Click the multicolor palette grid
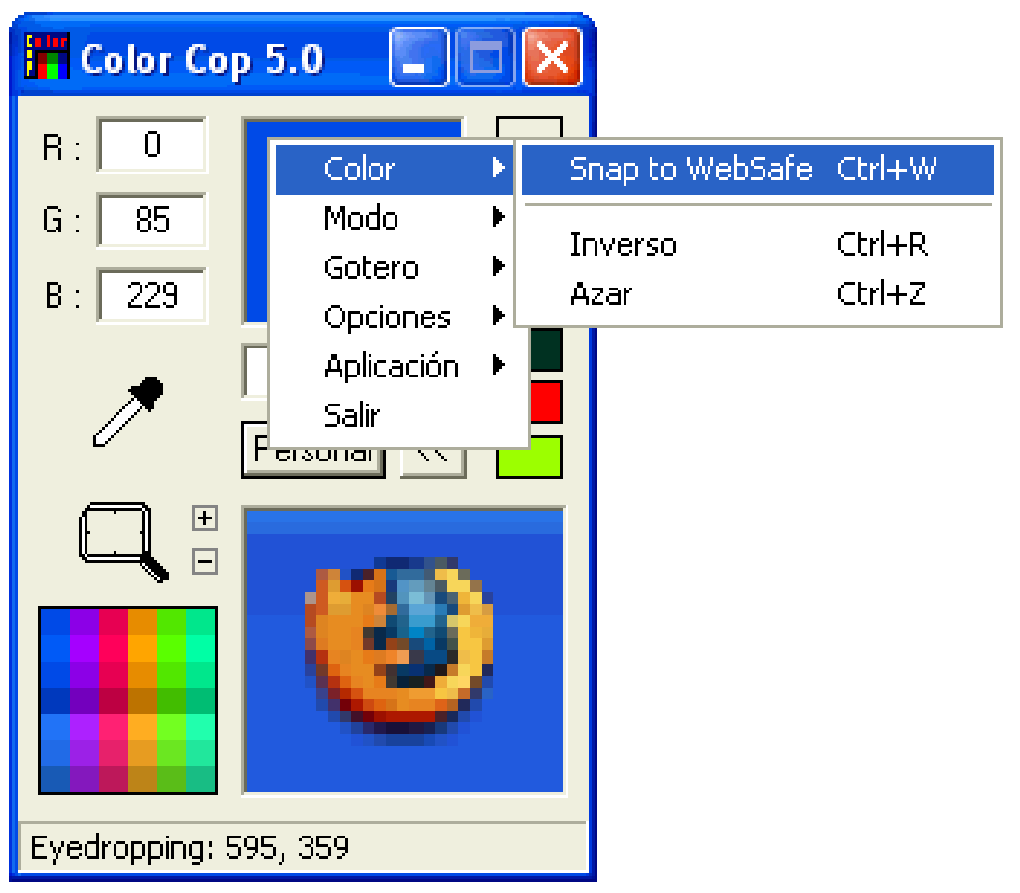Viewport: 1020px width, 893px height. click(x=128, y=700)
